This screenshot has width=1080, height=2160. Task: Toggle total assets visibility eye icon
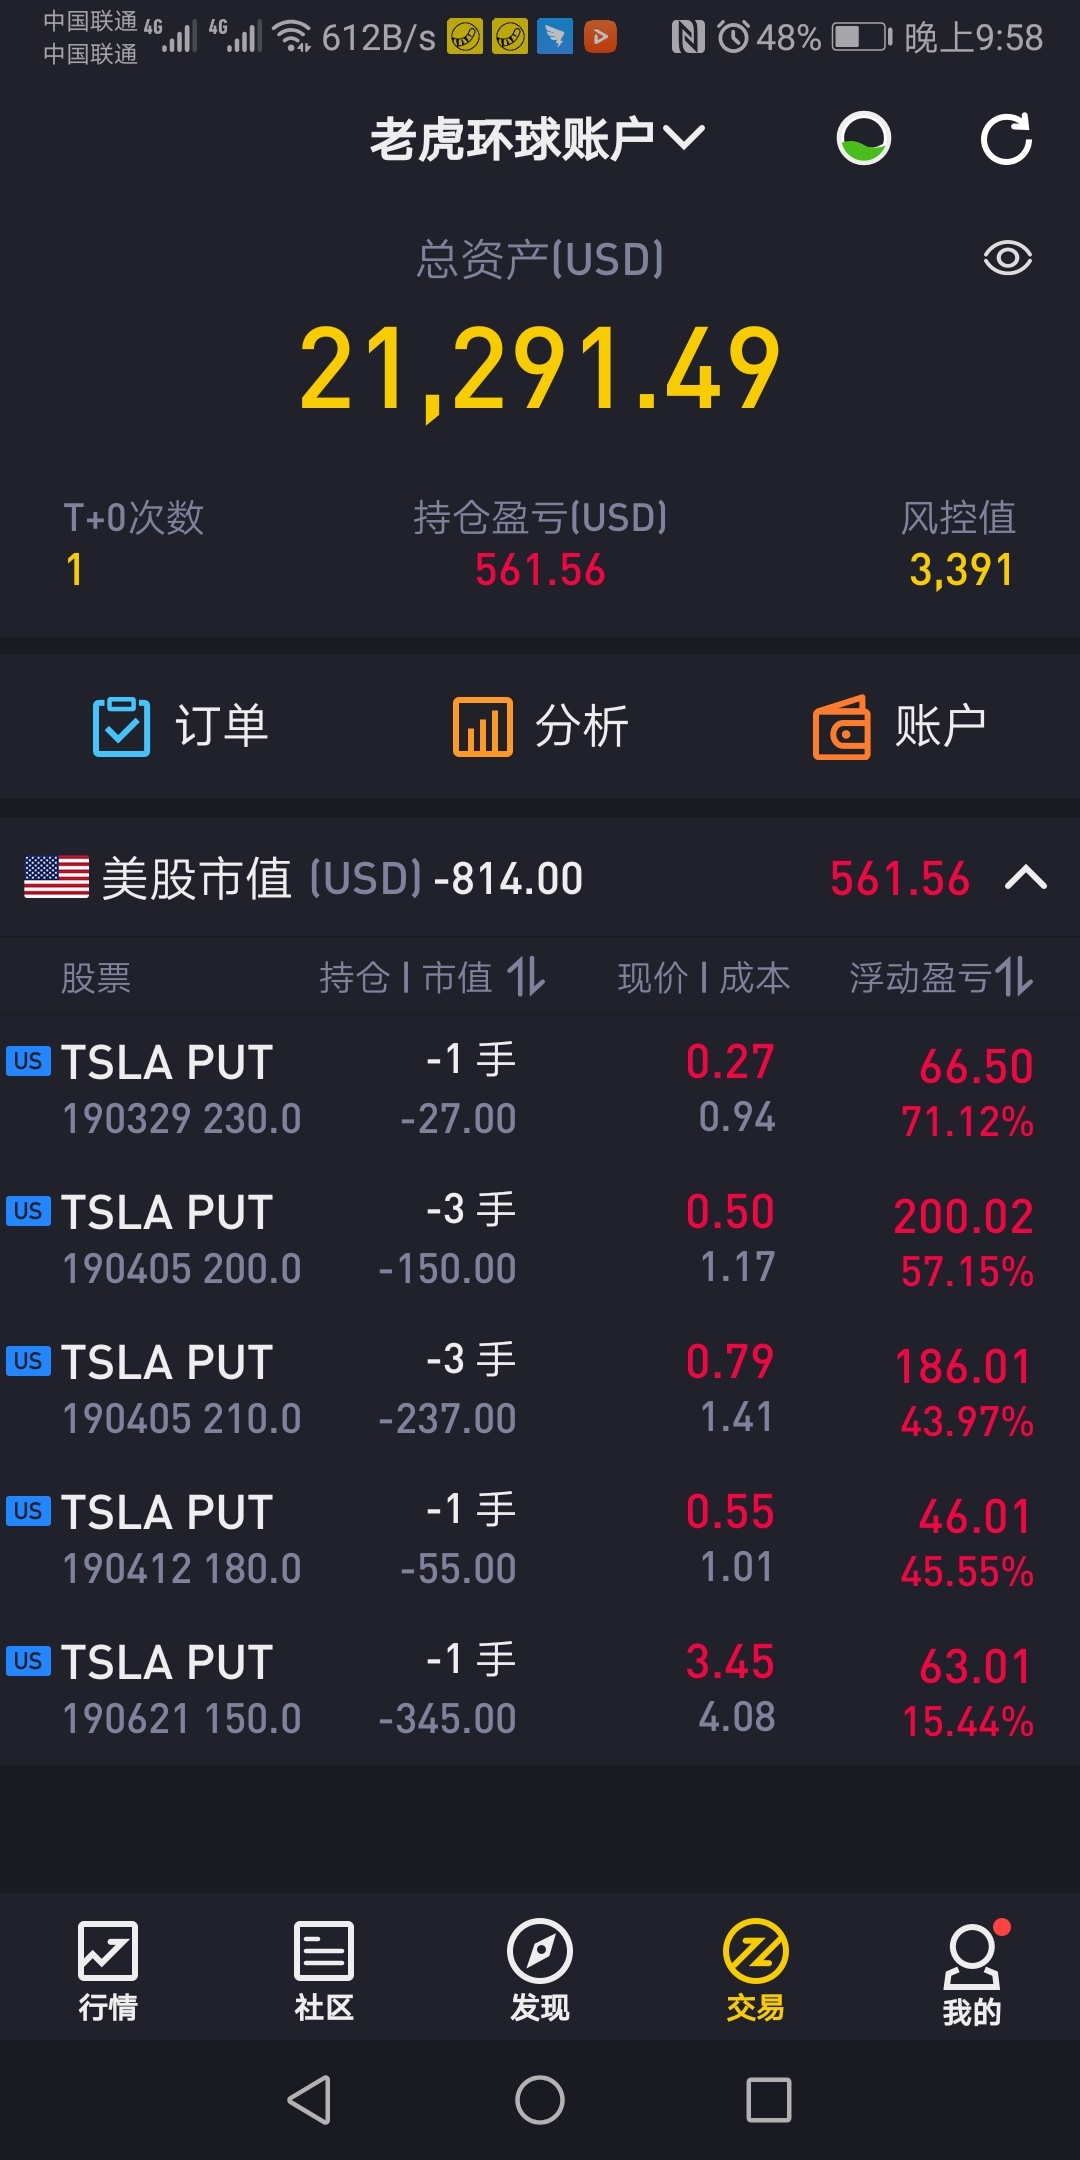[1008, 258]
